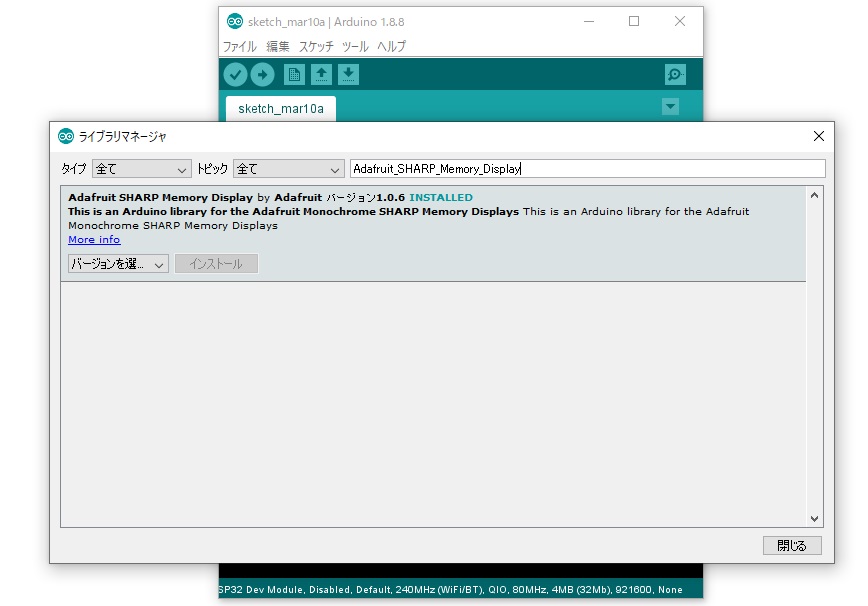Open the ツール menu

pyautogui.click(x=355, y=46)
